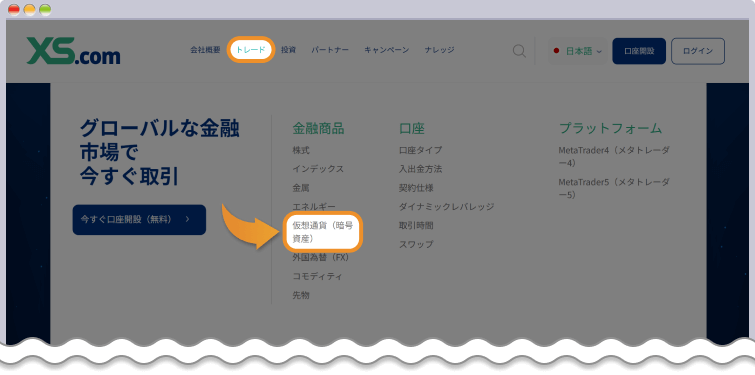Open the キャンペーン menu
The width and height of the screenshot is (755, 375).
(387, 50)
